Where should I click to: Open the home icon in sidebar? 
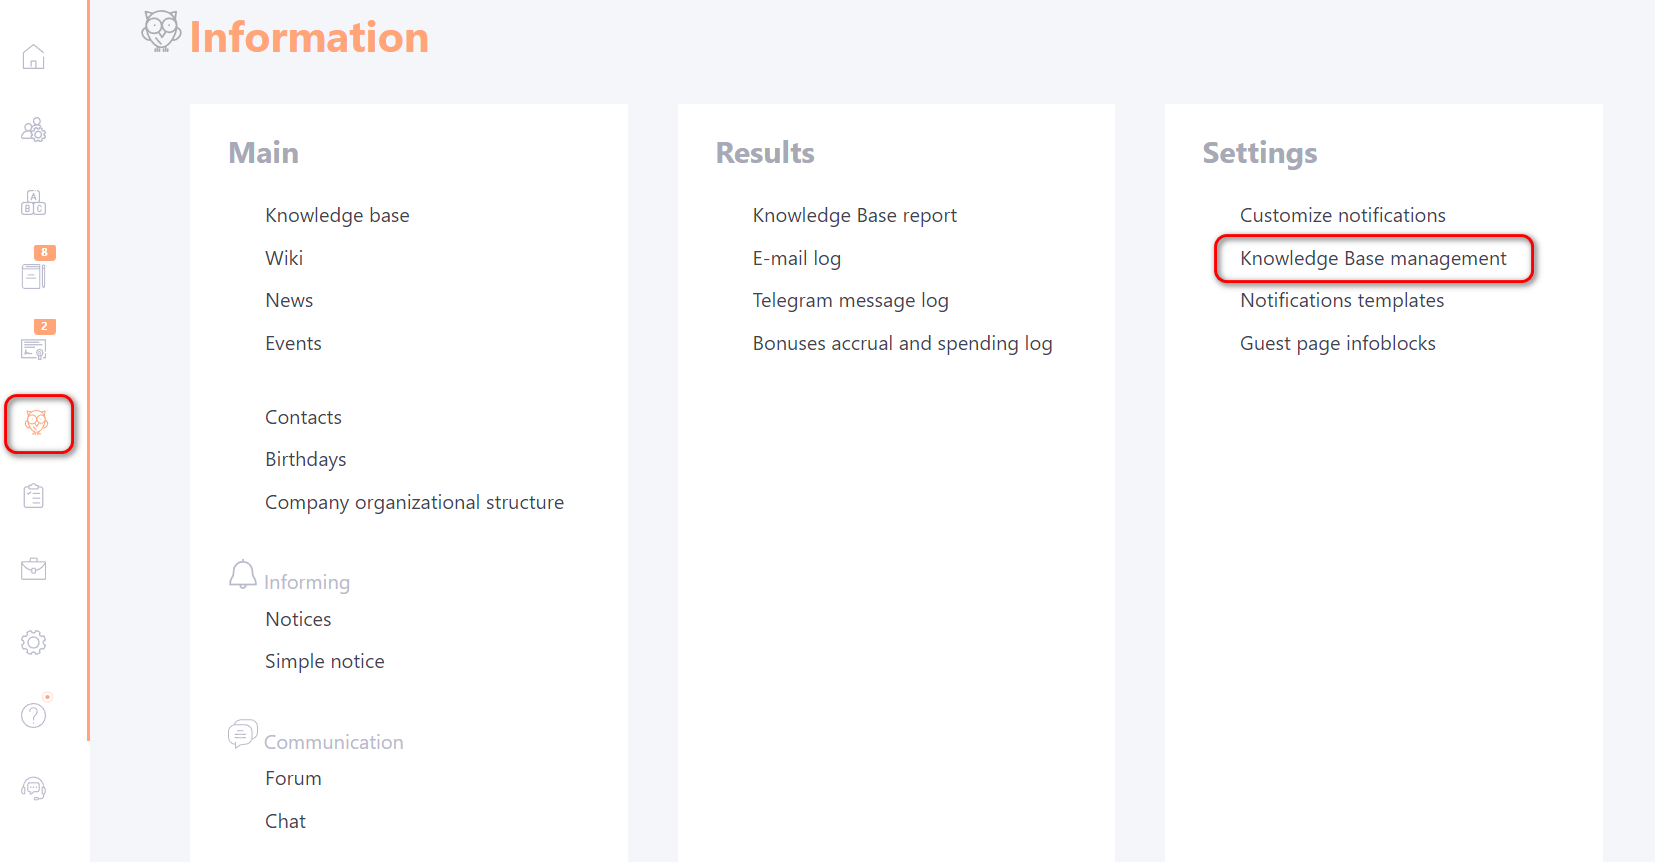click(x=34, y=57)
